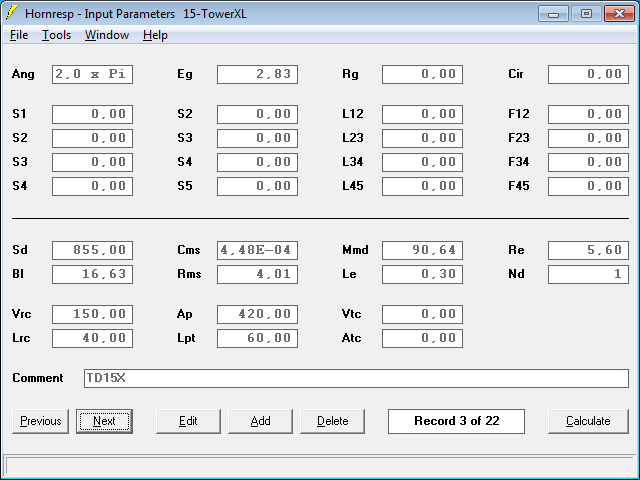Viewport: 640px width, 480px height.
Task: Click the Calculate button
Action: (x=588, y=421)
